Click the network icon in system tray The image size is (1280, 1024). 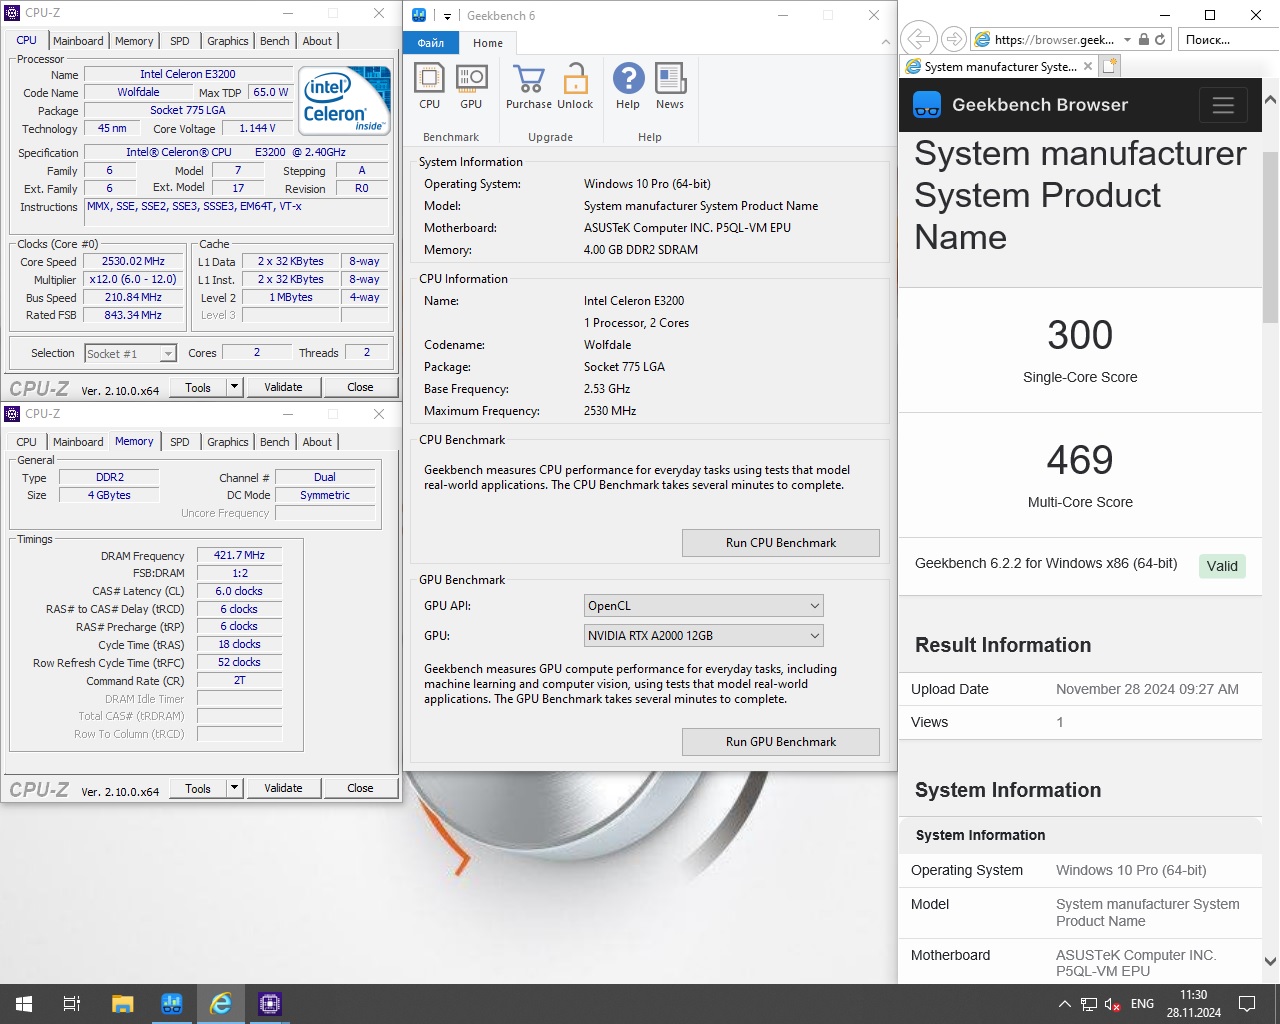pos(1089,1004)
